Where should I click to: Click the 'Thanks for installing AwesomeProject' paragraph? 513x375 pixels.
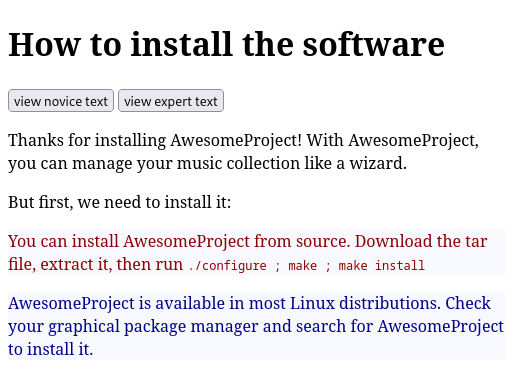coord(243,152)
